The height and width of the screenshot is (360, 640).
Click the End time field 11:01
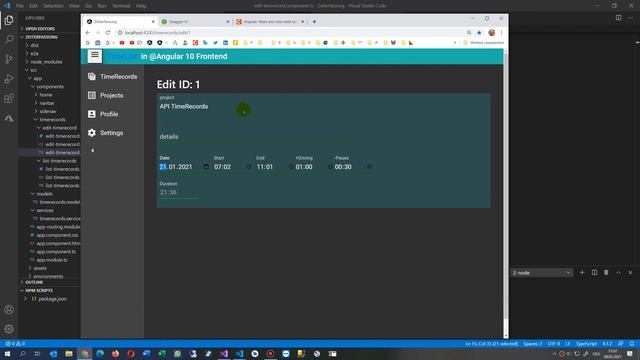tap(265, 167)
